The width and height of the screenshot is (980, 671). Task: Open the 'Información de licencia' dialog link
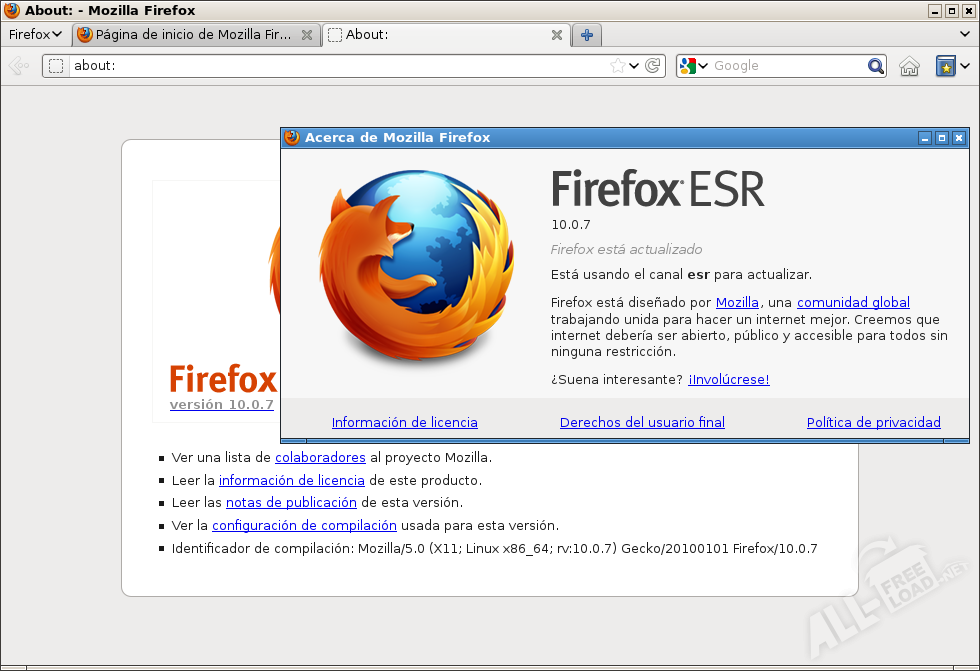tap(405, 423)
